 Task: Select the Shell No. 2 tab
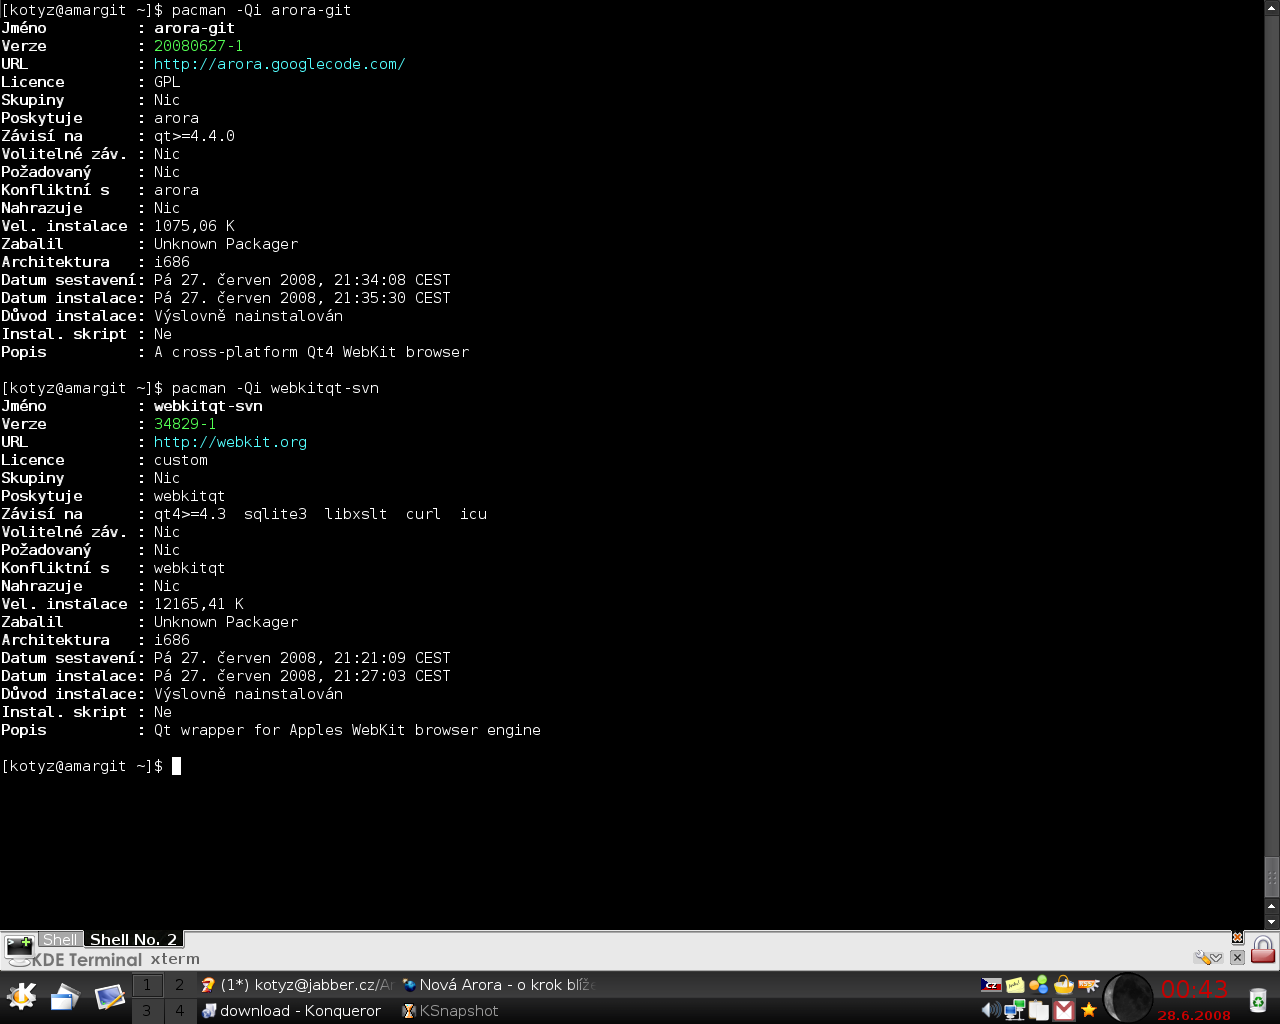(133, 939)
